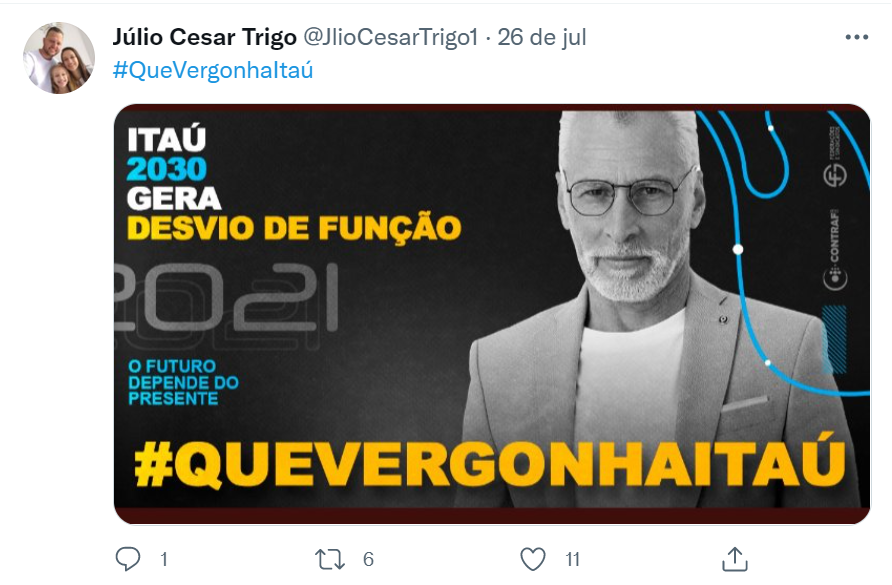Click the CONTRAF logo in the image
Image resolution: width=892 pixels, height=585 pixels.
point(834,249)
